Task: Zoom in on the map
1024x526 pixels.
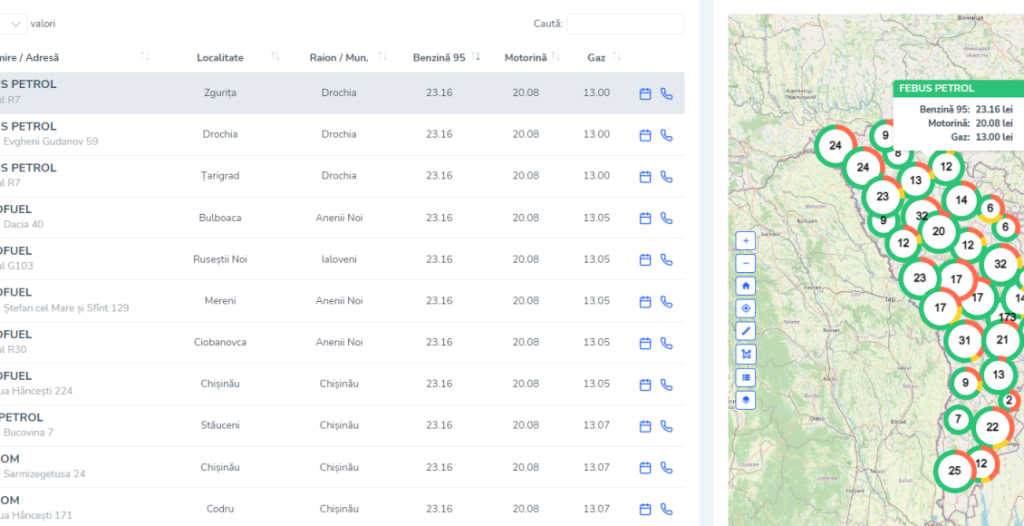Action: click(x=746, y=241)
